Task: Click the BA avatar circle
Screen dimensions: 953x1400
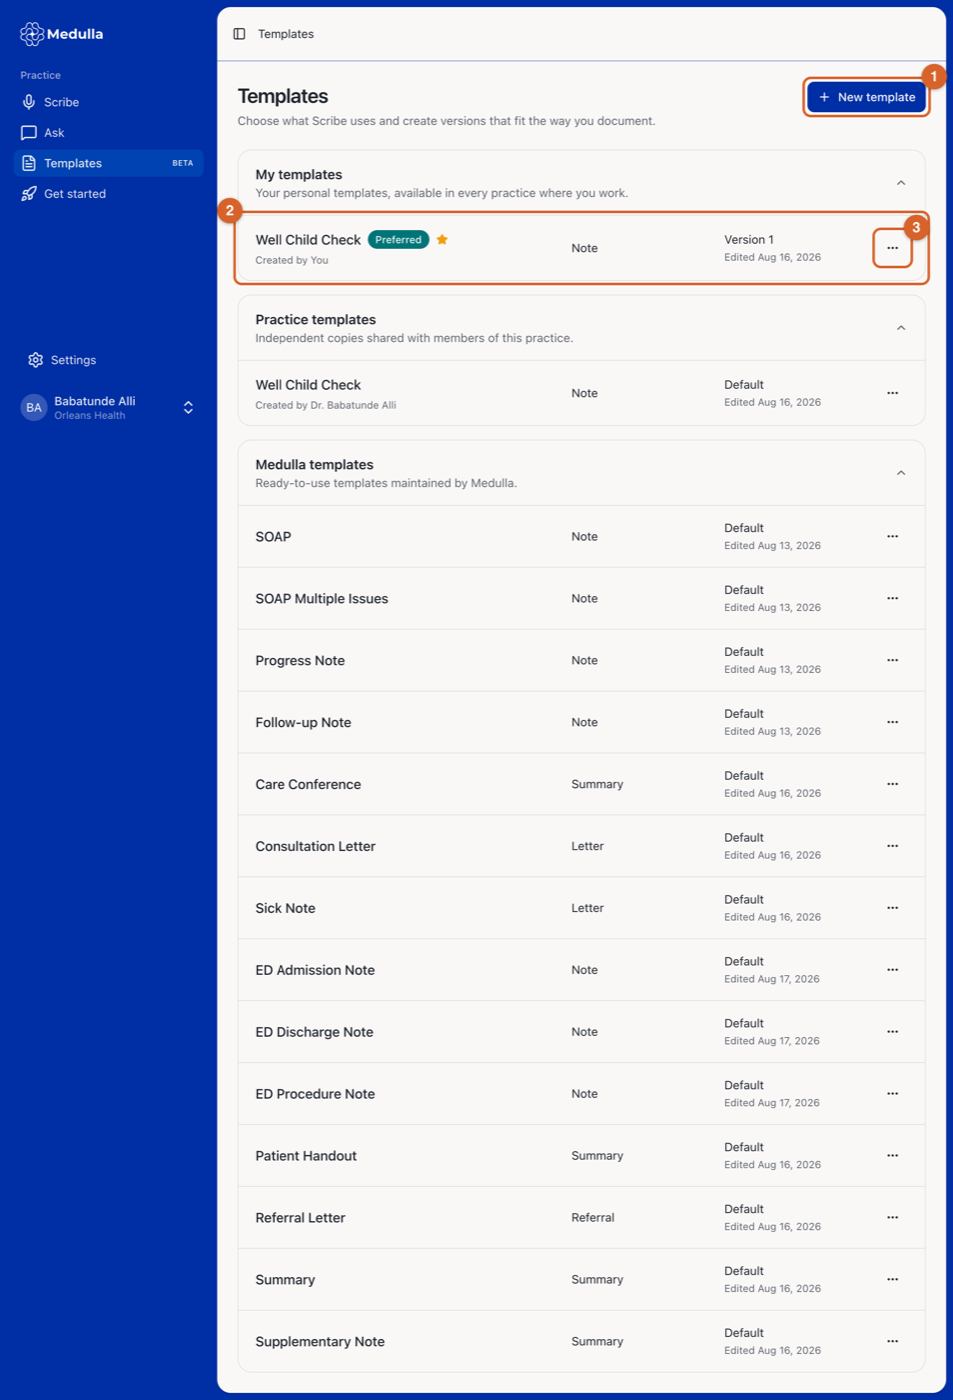Action: point(34,408)
